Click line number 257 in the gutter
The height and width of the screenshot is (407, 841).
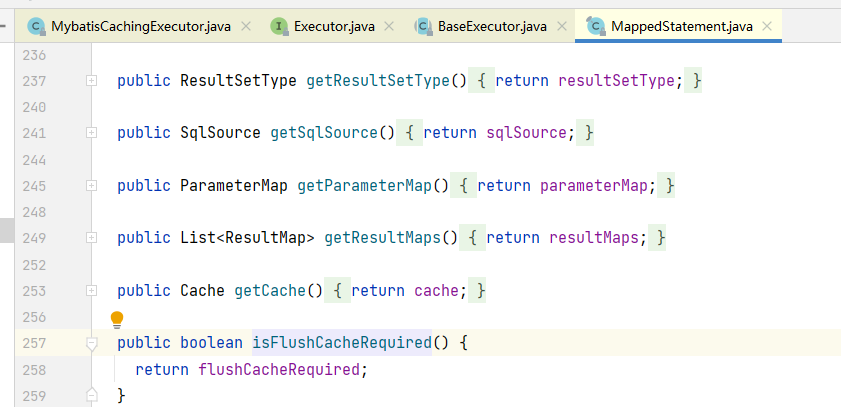click(35, 343)
